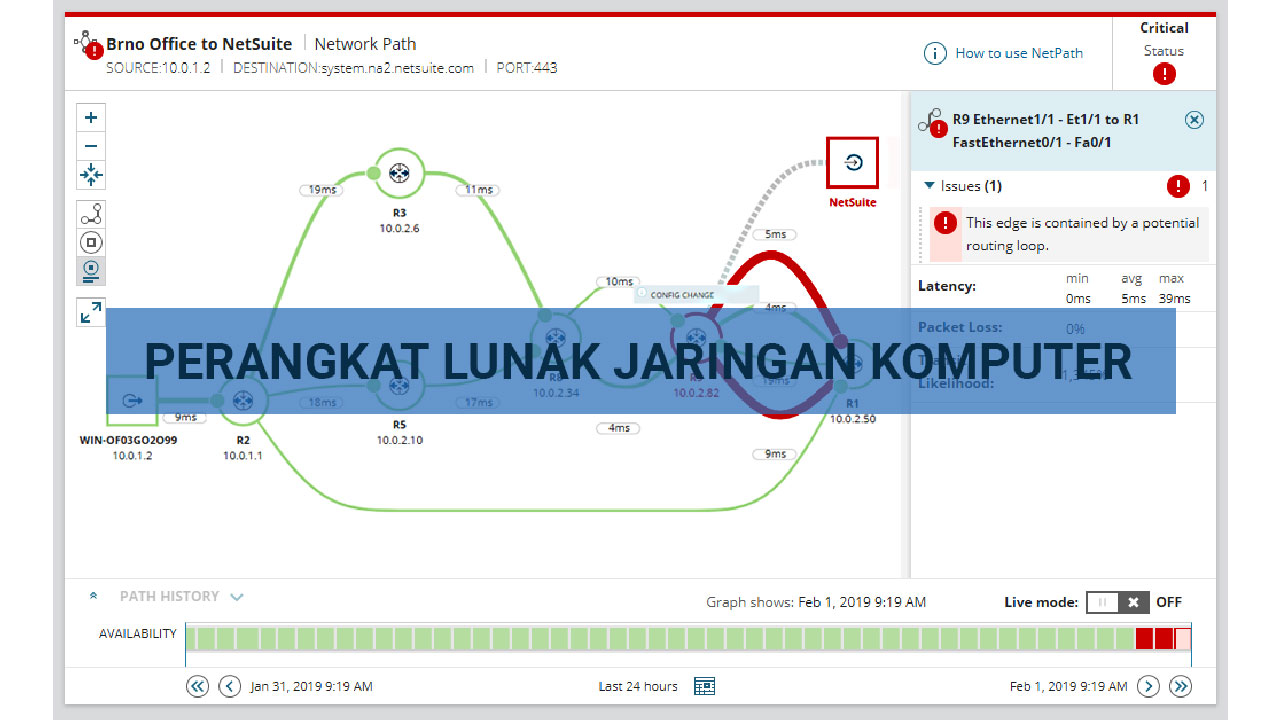Select the connected-nodes path view icon
This screenshot has height=720, width=1280.
click(x=90, y=213)
